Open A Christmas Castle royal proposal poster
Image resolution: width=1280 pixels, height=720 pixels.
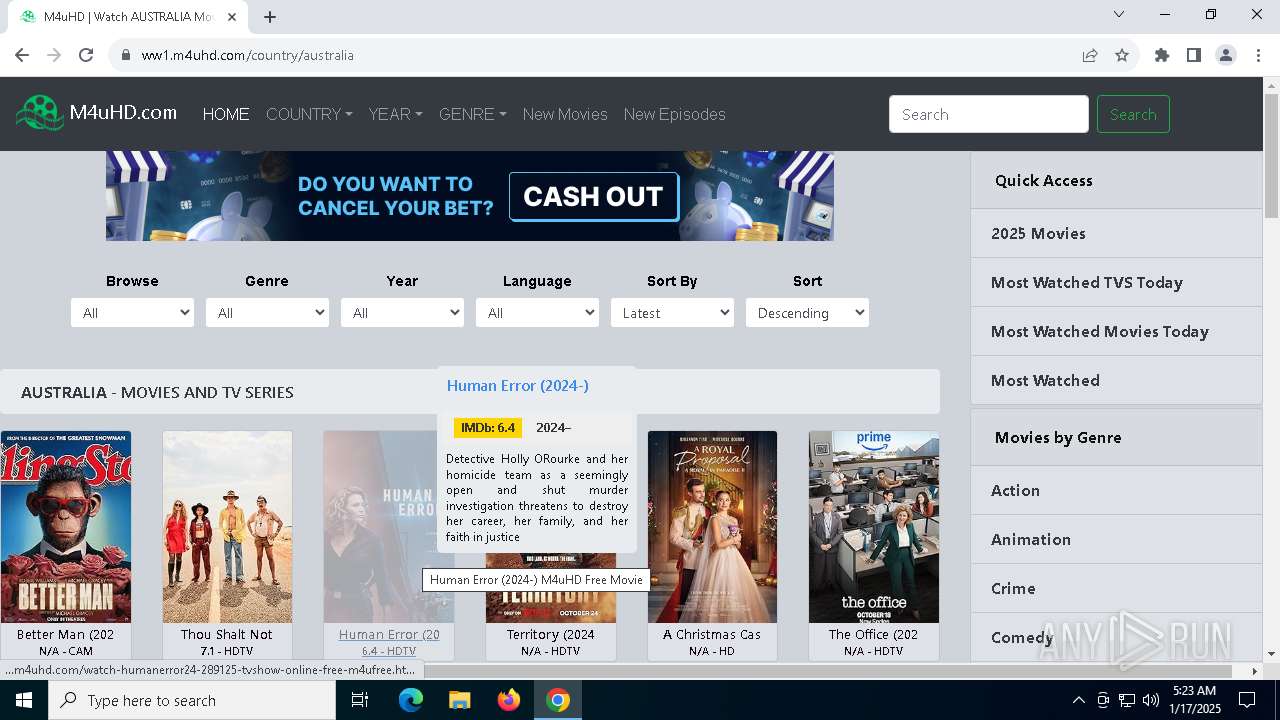(x=712, y=527)
